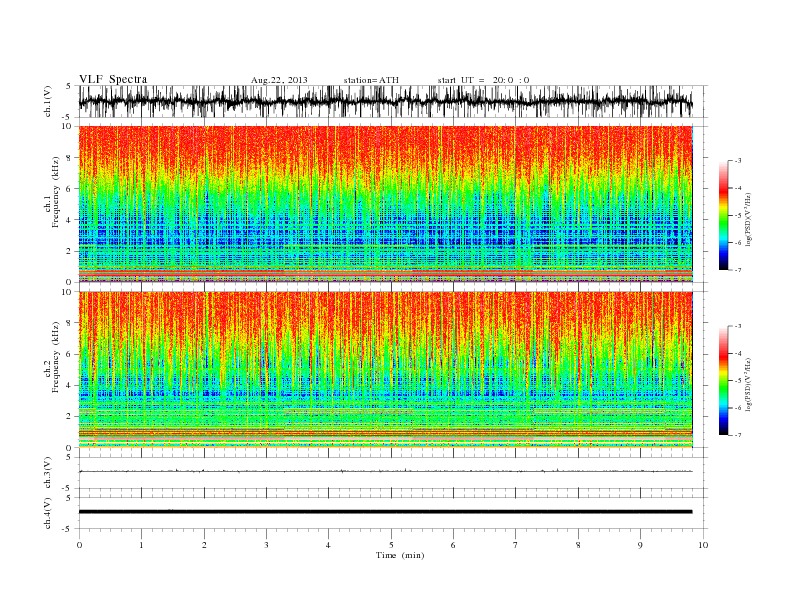Click the ch.1 waveform trace panel

[393, 101]
